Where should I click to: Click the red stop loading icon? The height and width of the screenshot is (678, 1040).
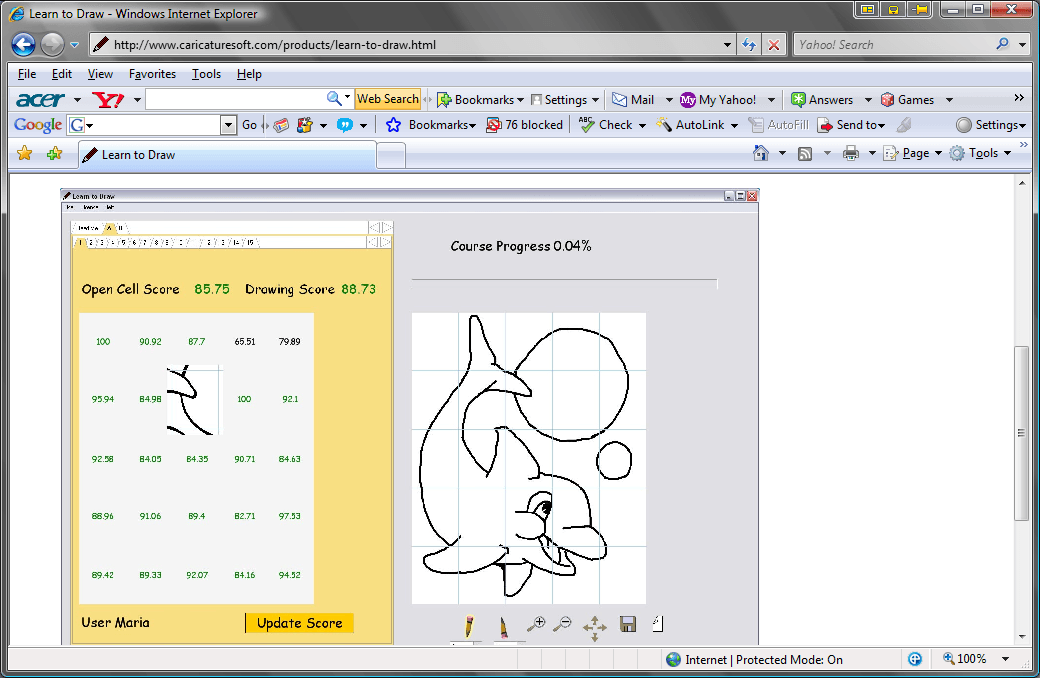[773, 44]
